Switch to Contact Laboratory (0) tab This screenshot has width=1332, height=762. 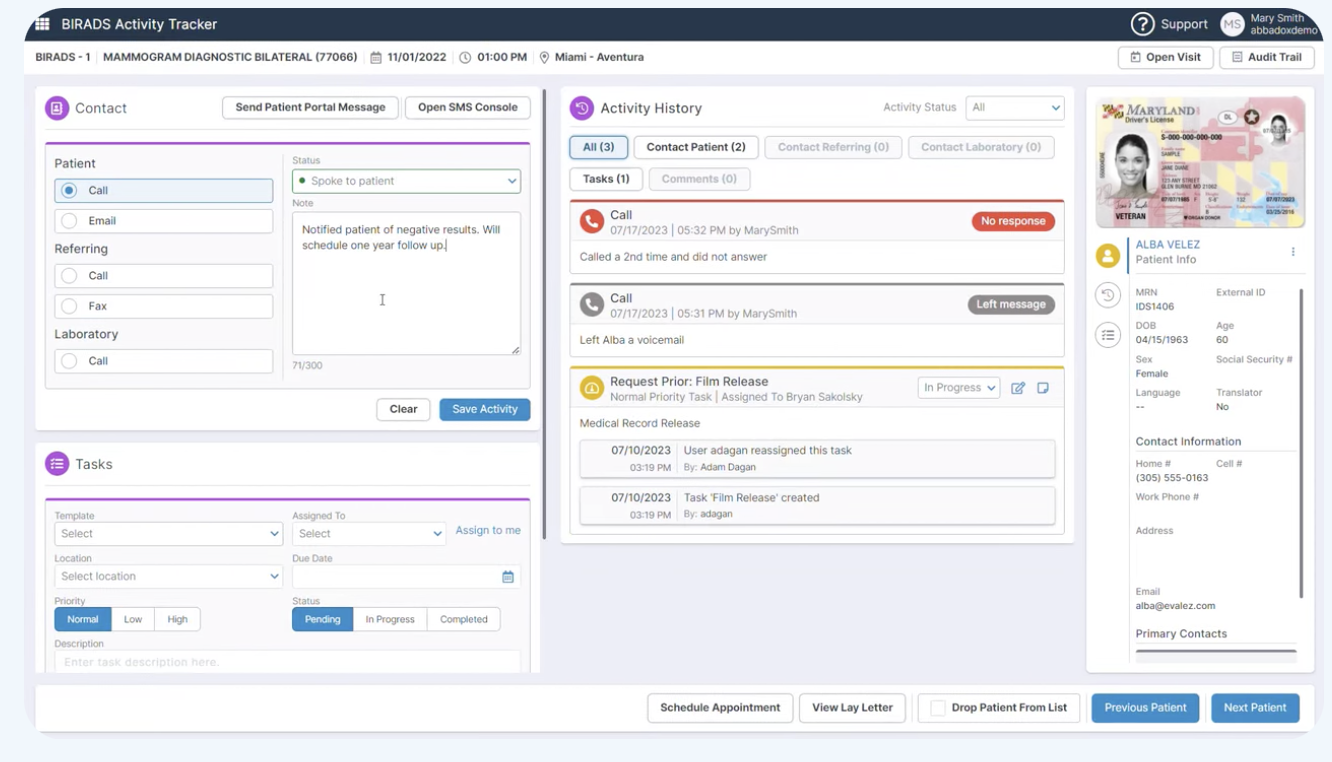pyautogui.click(x=981, y=147)
